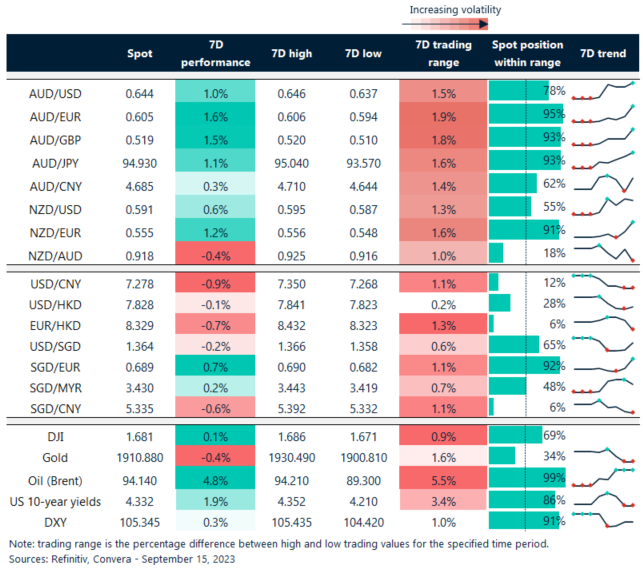Click the Gold spot value 1910.880
Image resolution: width=643 pixels, height=568 pixels.
tap(140, 457)
